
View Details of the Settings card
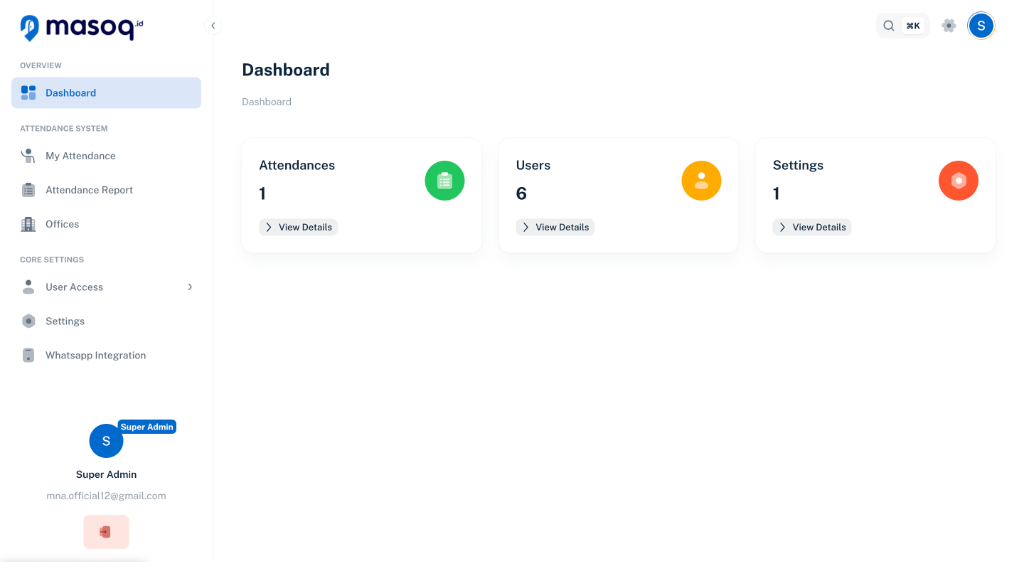[812, 227]
